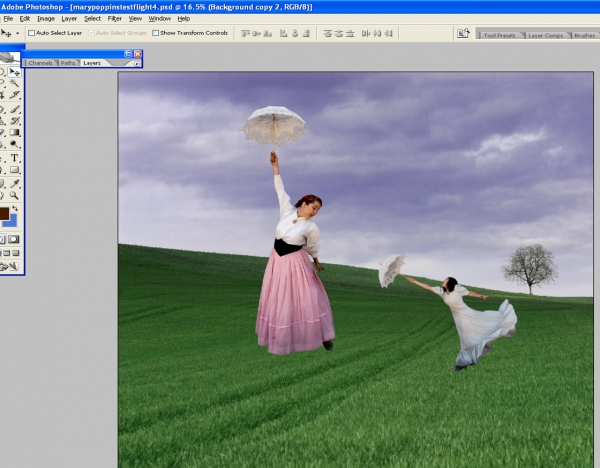600x468 pixels.
Task: Click the pink-skirted woman in the canvas
Action: pos(295,276)
